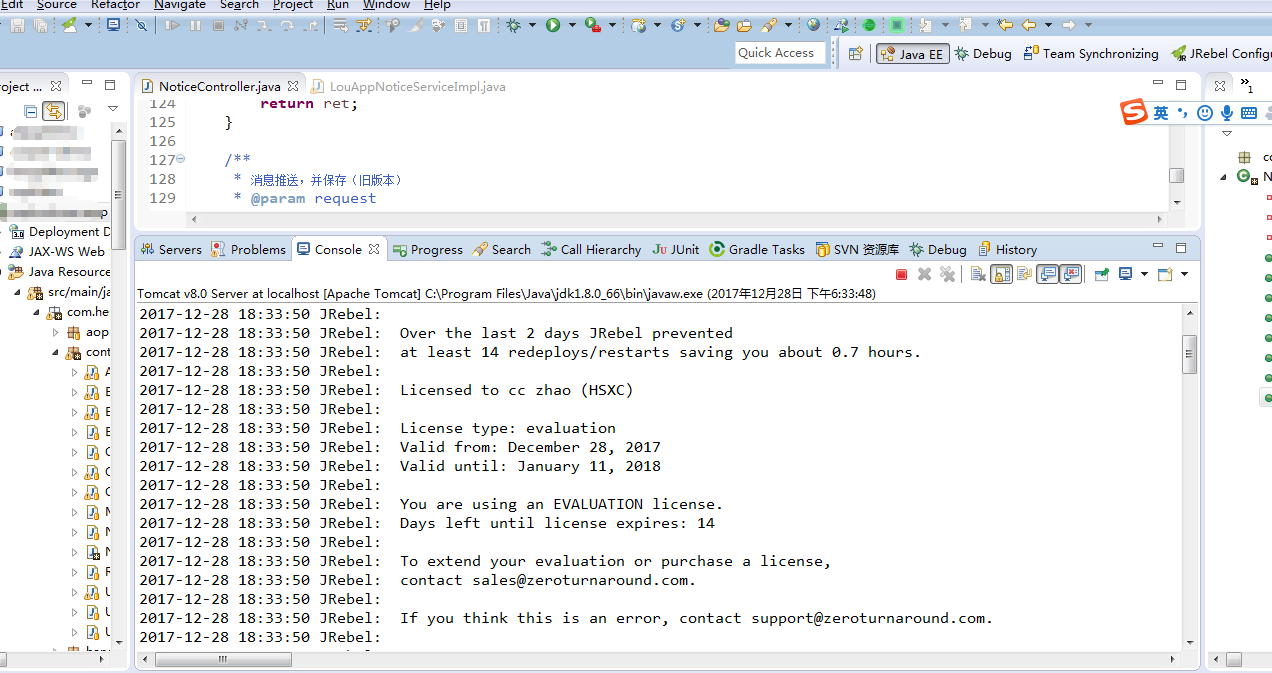
Task: Click the Quick Access search field
Action: click(780, 53)
